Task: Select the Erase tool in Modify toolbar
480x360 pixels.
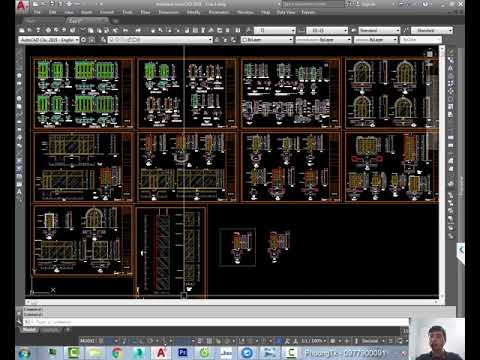Action: pyautogui.click(x=451, y=53)
